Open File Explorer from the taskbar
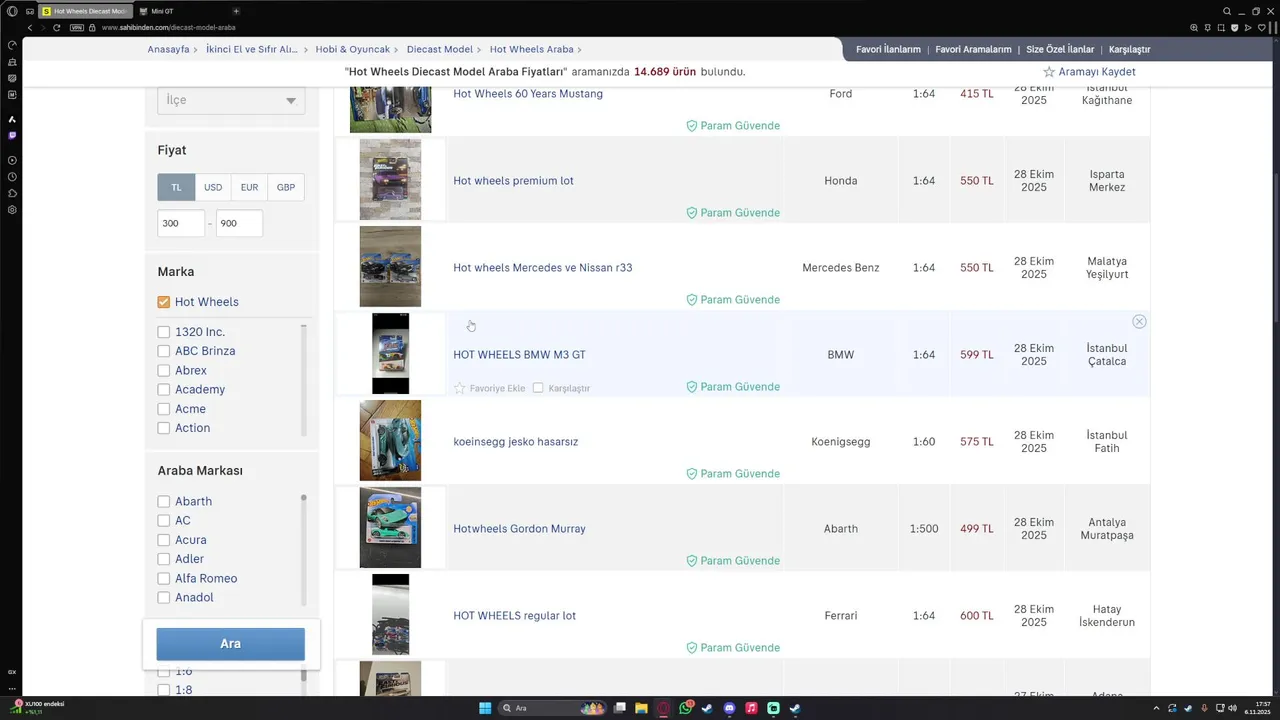The image size is (1280, 720). point(641,708)
